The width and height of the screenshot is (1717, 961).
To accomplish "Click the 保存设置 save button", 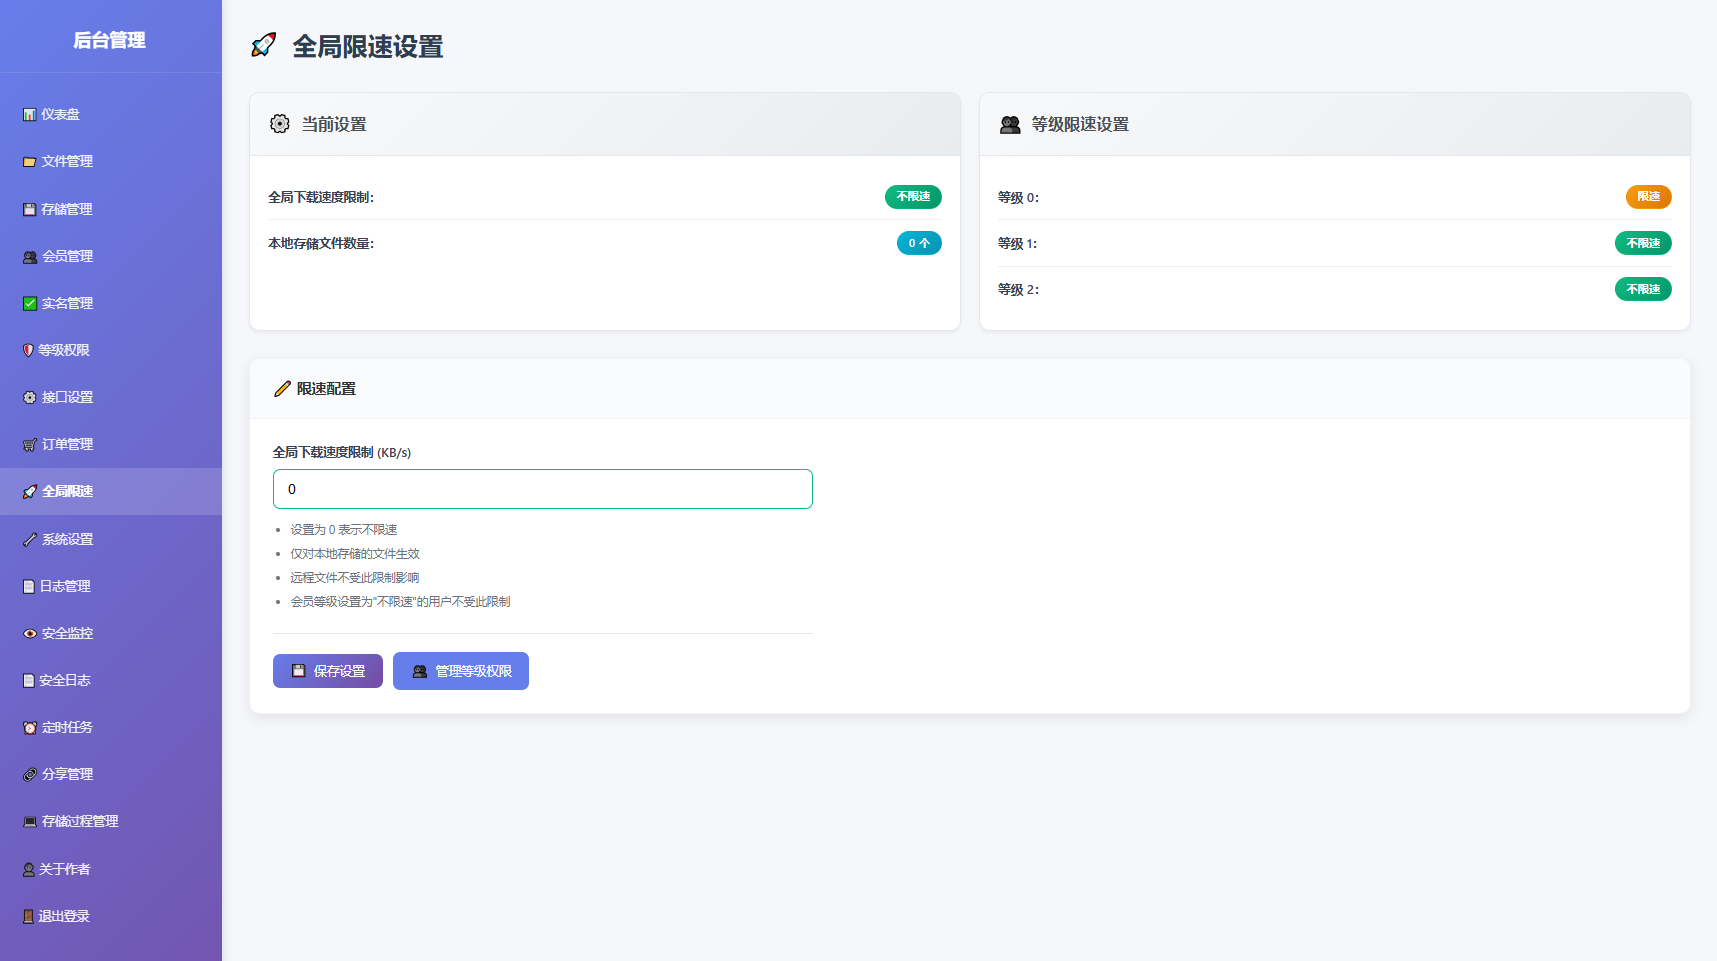I will coord(327,671).
